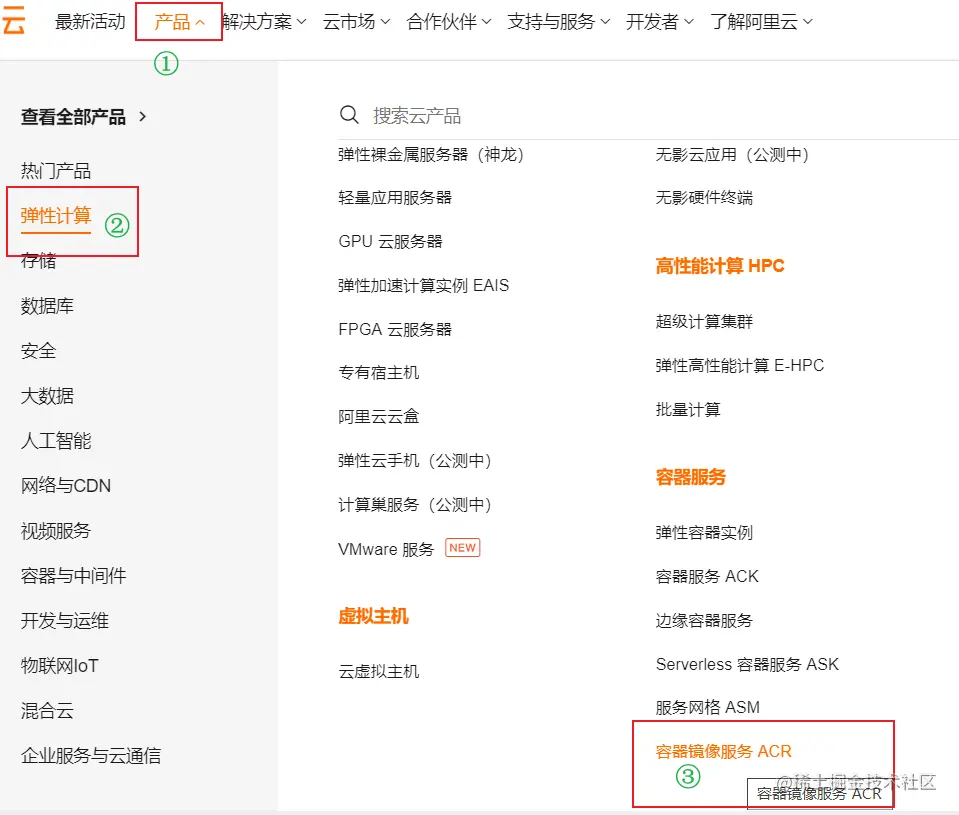
Task: Open 无影云应用（公测中）link
Action: (x=732, y=154)
